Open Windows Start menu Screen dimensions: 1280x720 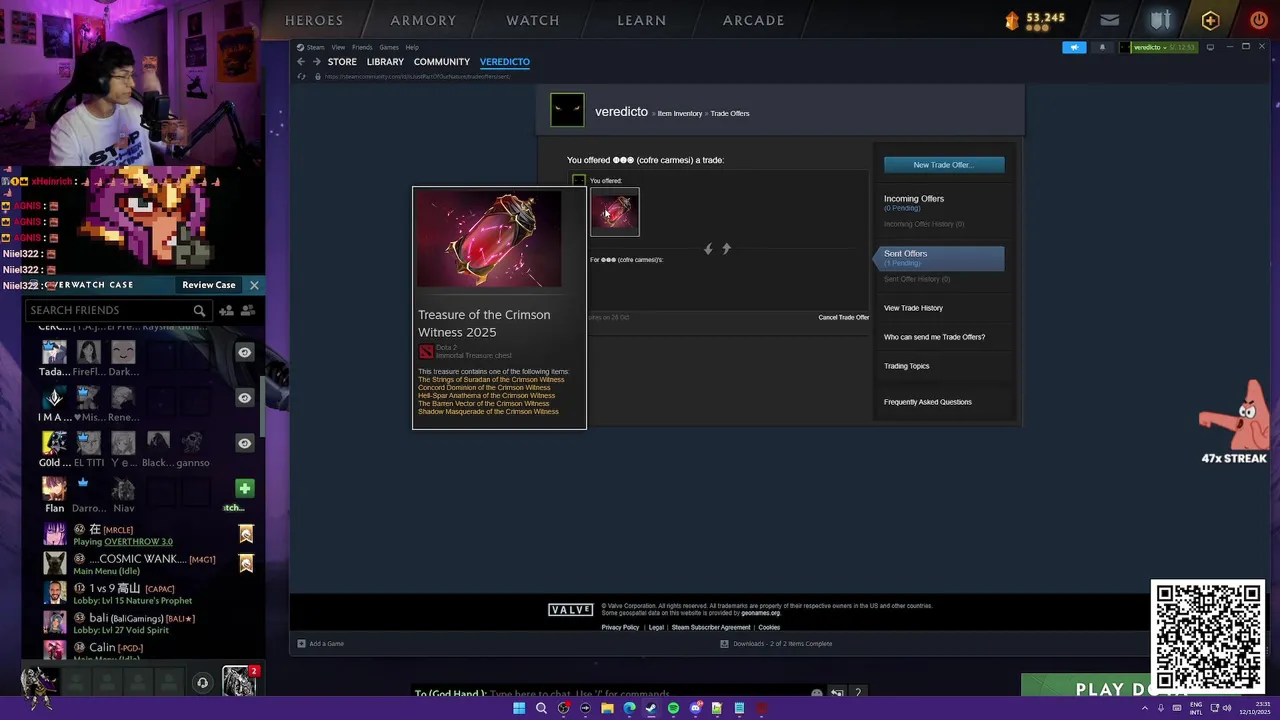(519, 708)
